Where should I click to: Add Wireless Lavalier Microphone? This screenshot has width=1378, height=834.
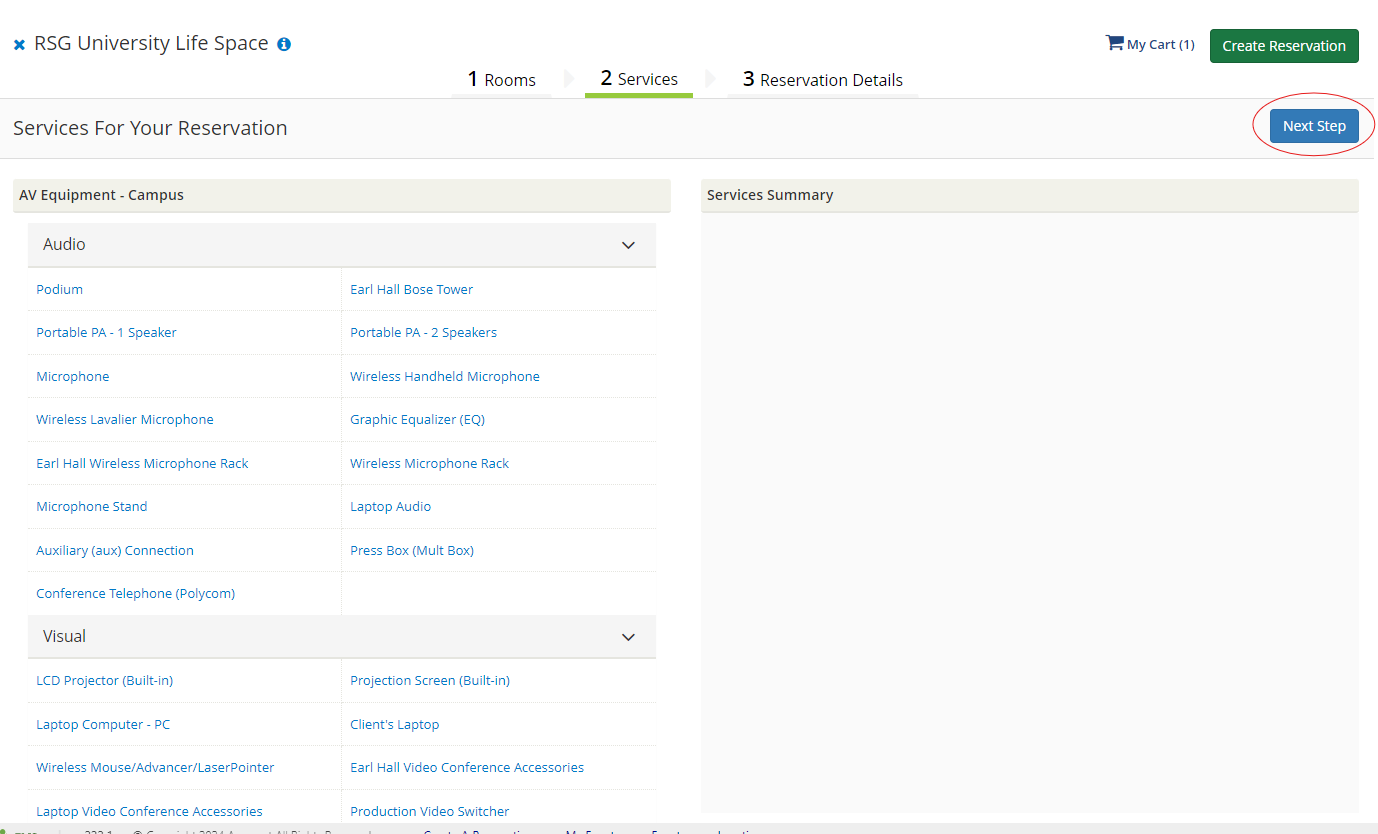(125, 419)
